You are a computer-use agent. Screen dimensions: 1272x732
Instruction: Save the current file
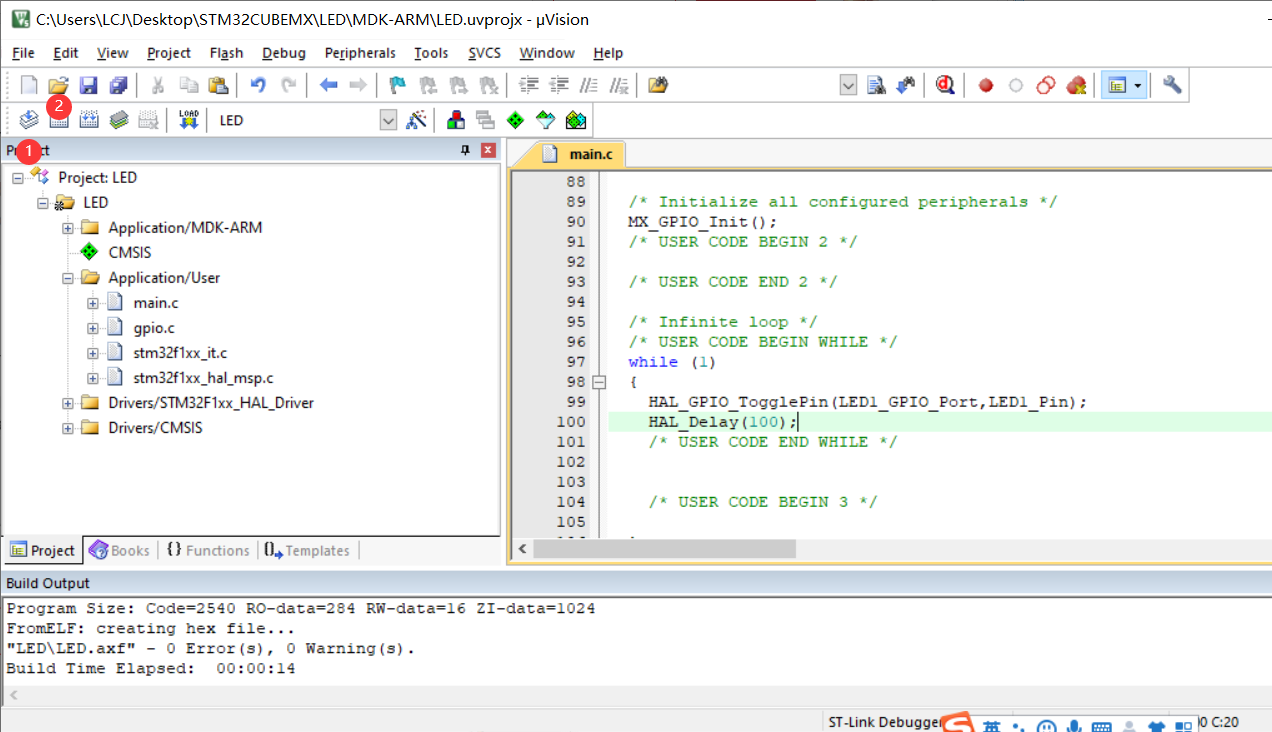point(88,86)
